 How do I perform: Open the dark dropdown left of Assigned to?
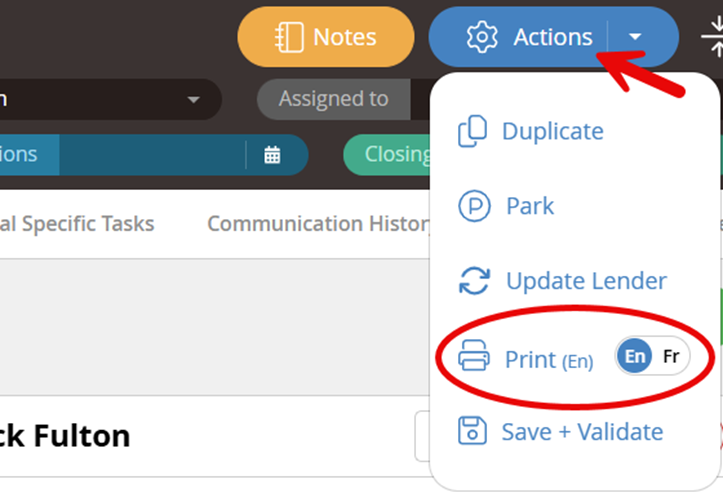111,99
